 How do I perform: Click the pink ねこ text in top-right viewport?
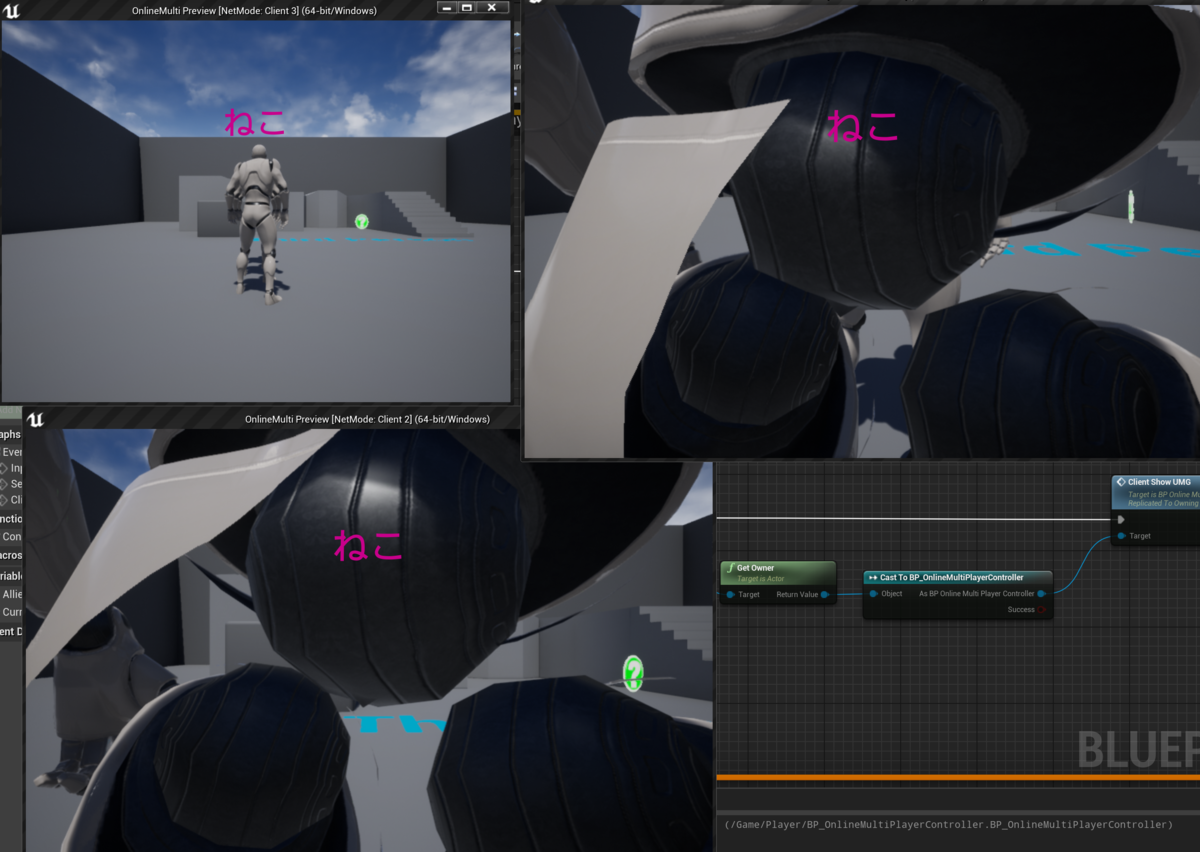[863, 125]
